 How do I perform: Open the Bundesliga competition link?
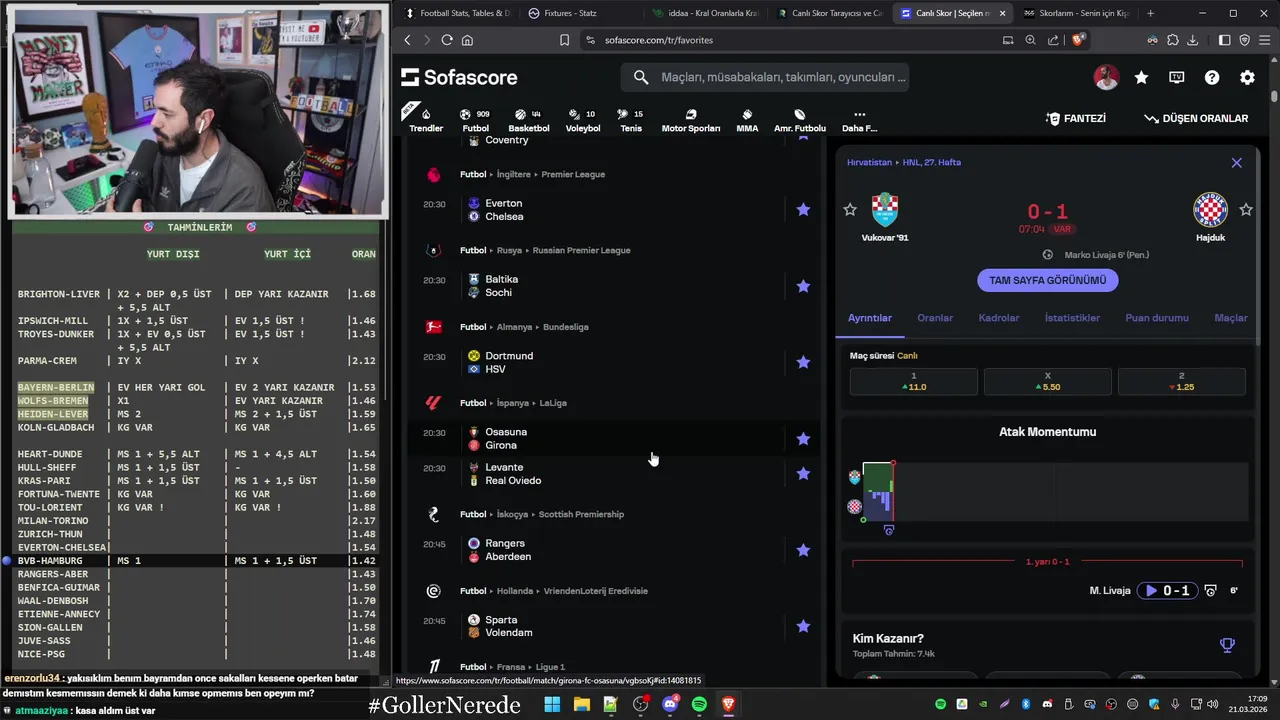click(x=565, y=327)
